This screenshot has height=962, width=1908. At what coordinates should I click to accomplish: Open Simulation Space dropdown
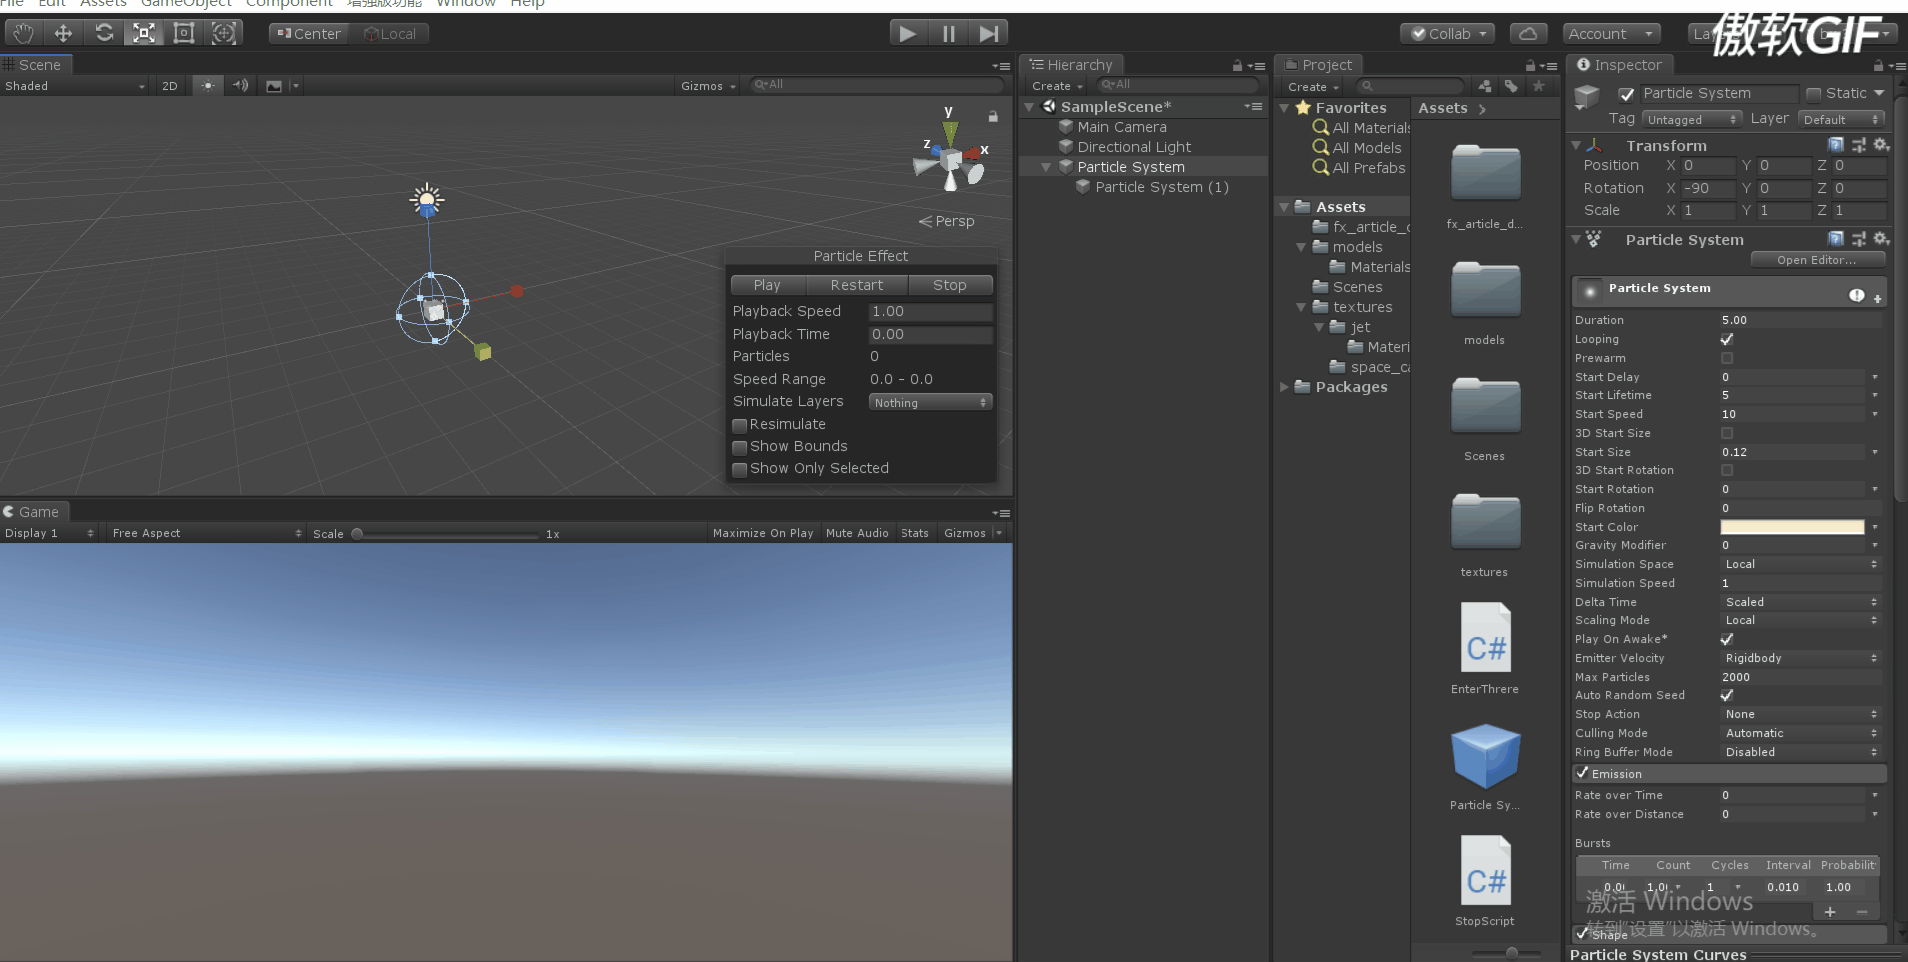pos(1801,564)
